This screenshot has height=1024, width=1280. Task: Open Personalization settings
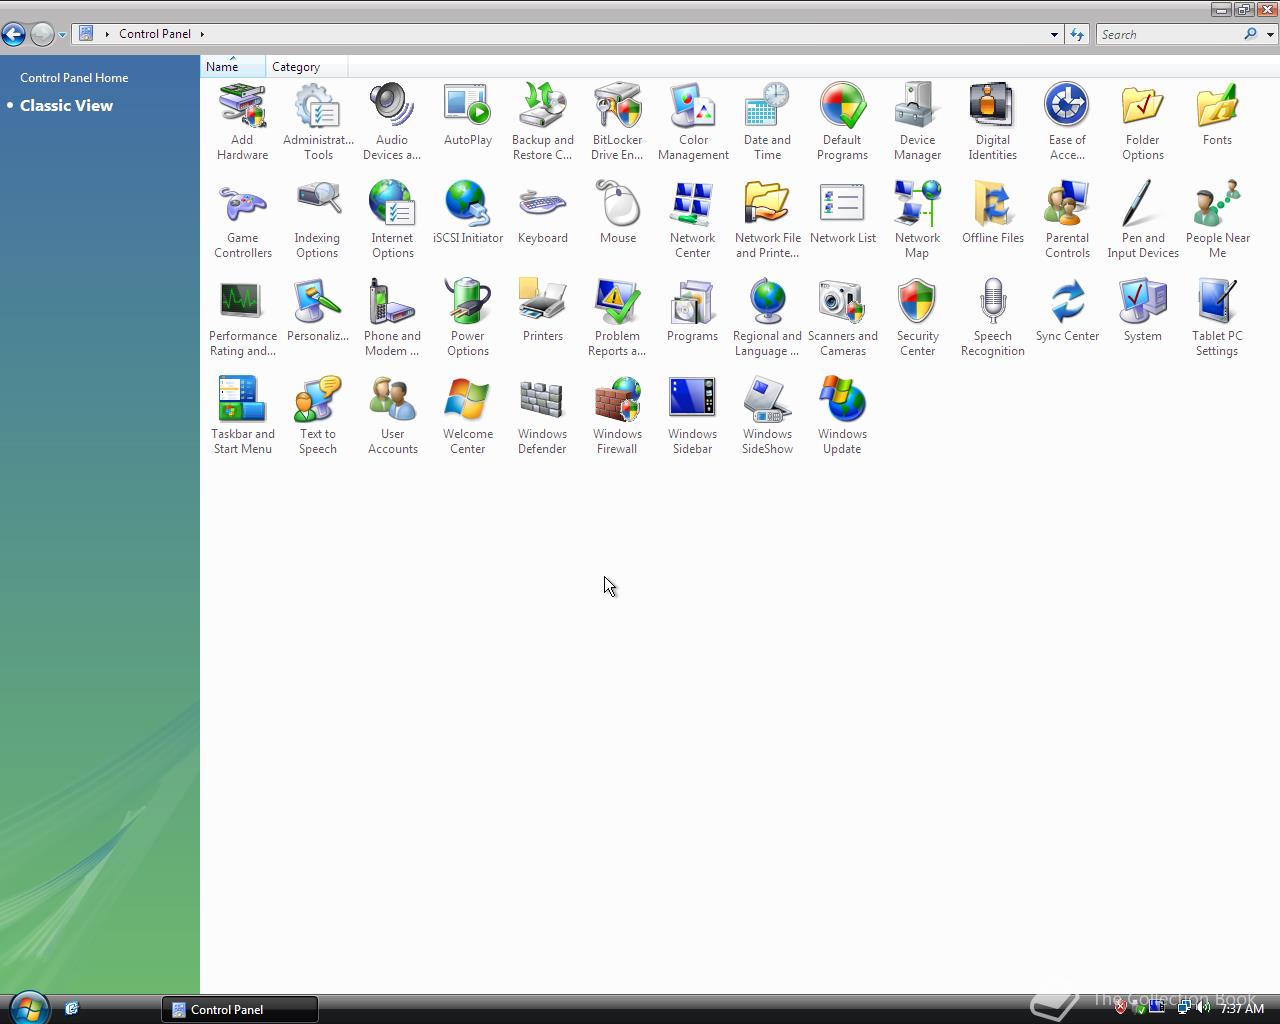click(318, 311)
